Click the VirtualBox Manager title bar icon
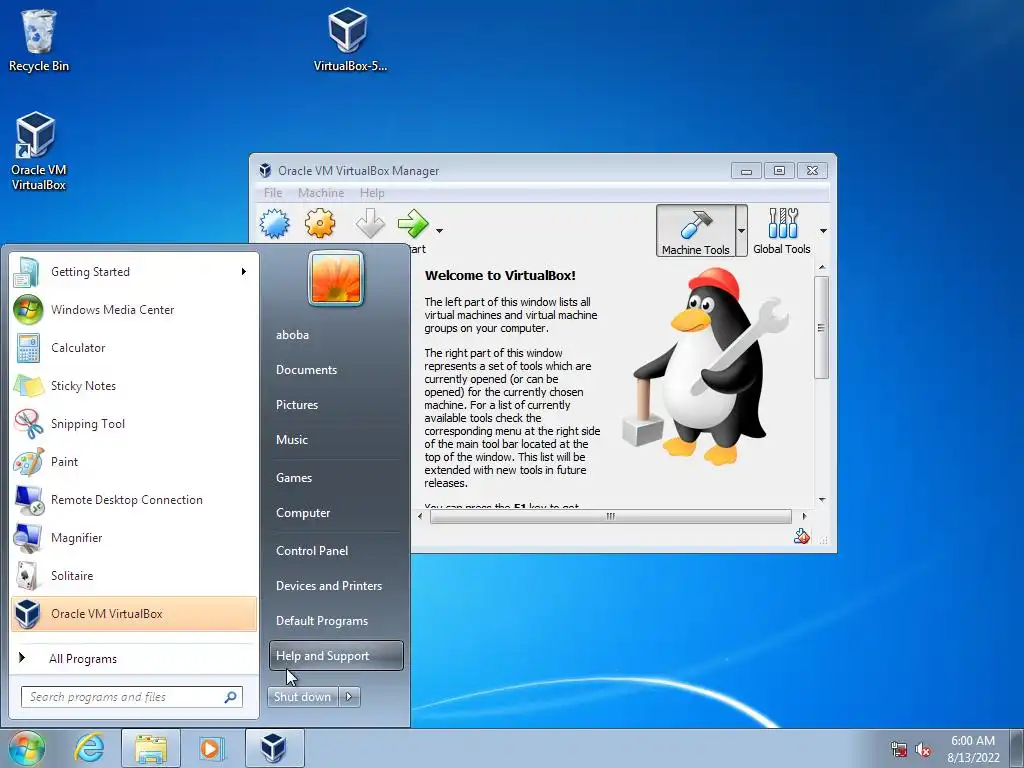1024x768 pixels. pyautogui.click(x=265, y=170)
